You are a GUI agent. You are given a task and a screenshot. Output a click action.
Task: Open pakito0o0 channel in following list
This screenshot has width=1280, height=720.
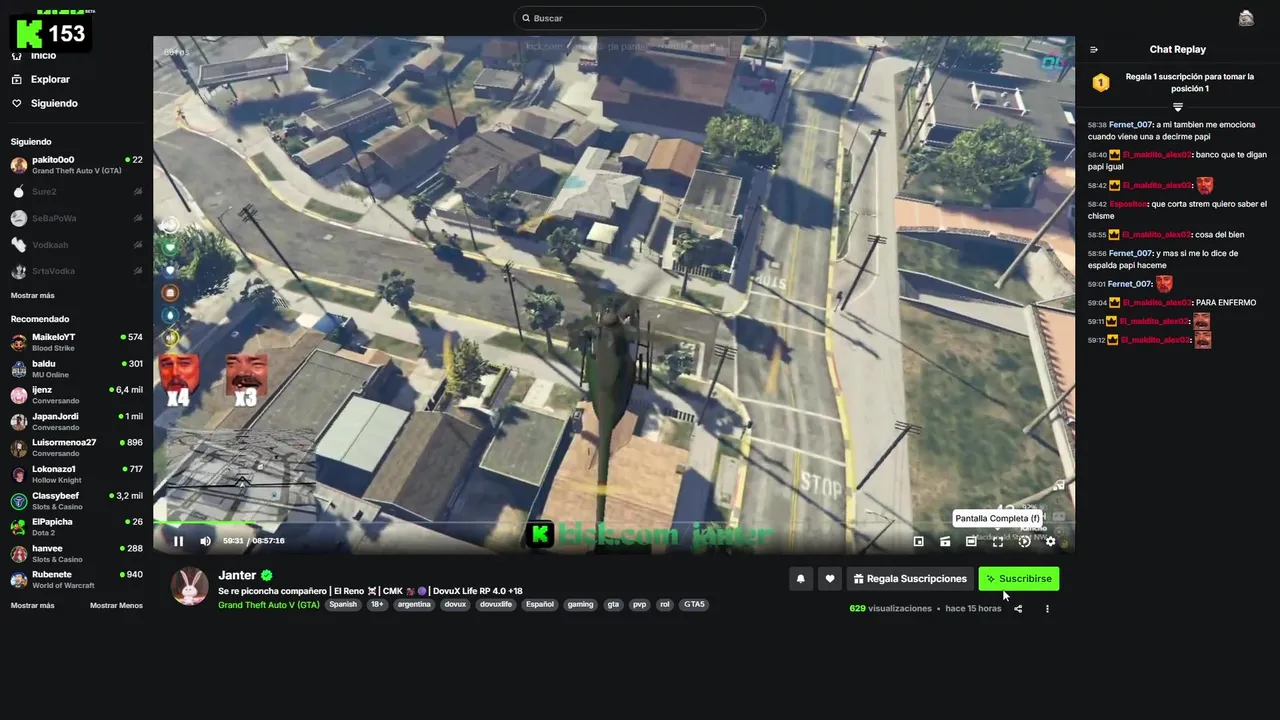pyautogui.click(x=77, y=165)
